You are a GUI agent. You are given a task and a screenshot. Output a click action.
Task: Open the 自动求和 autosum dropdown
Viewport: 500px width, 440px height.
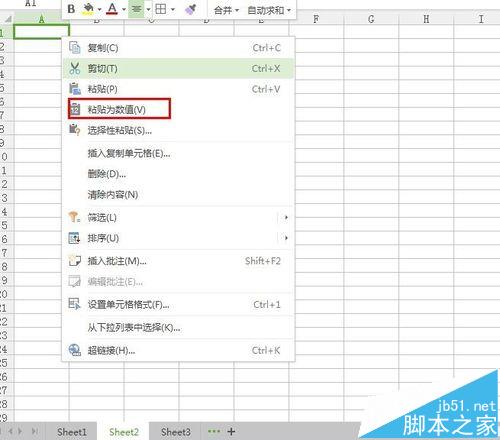click(269, 10)
